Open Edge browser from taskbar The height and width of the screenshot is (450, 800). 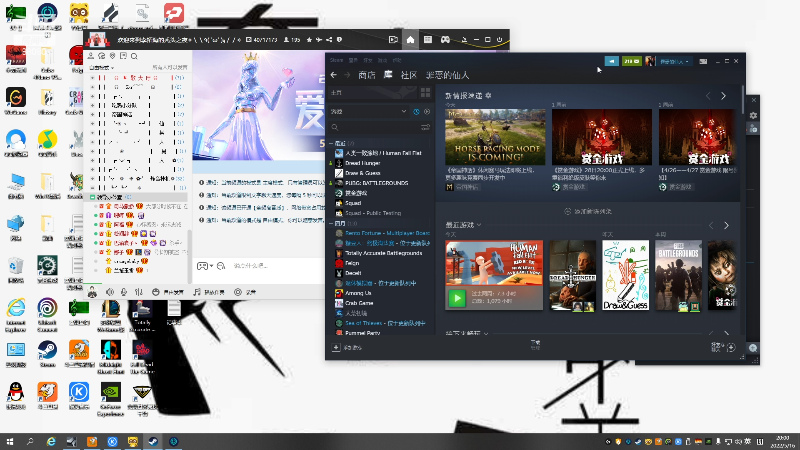click(x=51, y=442)
